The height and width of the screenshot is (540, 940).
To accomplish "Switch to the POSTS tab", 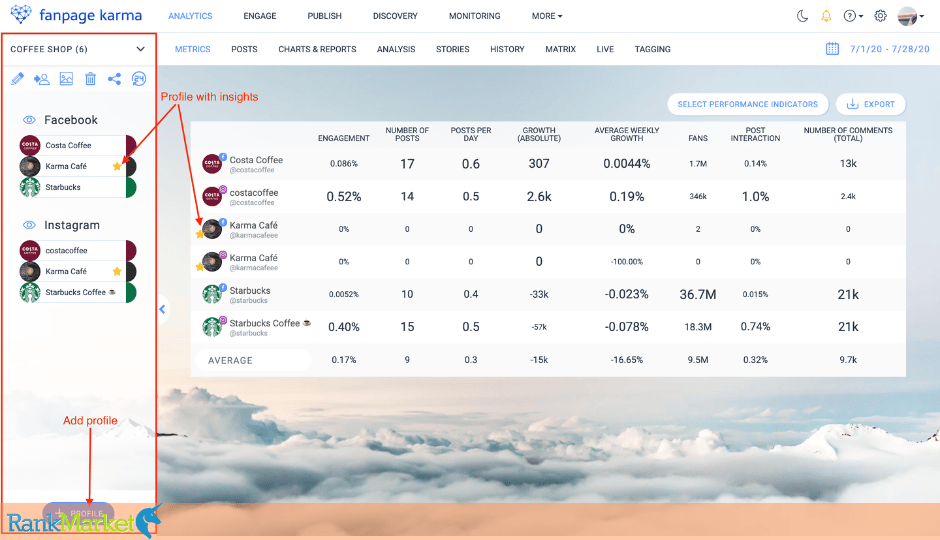I will (244, 49).
